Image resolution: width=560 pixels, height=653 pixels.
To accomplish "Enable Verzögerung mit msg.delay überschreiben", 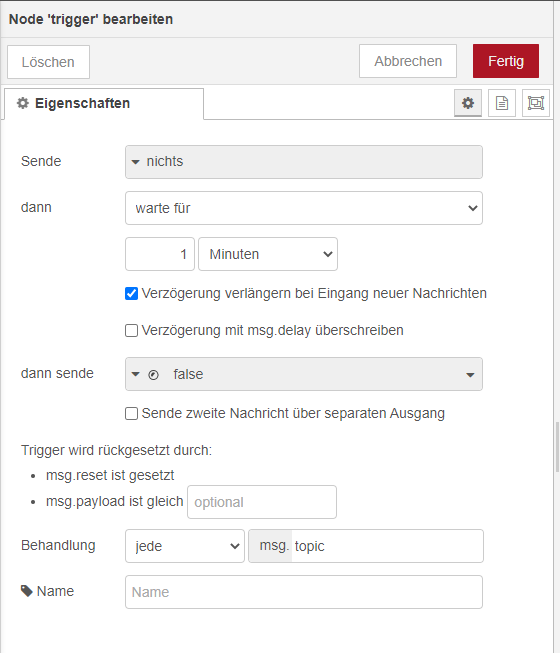I will tap(132, 331).
